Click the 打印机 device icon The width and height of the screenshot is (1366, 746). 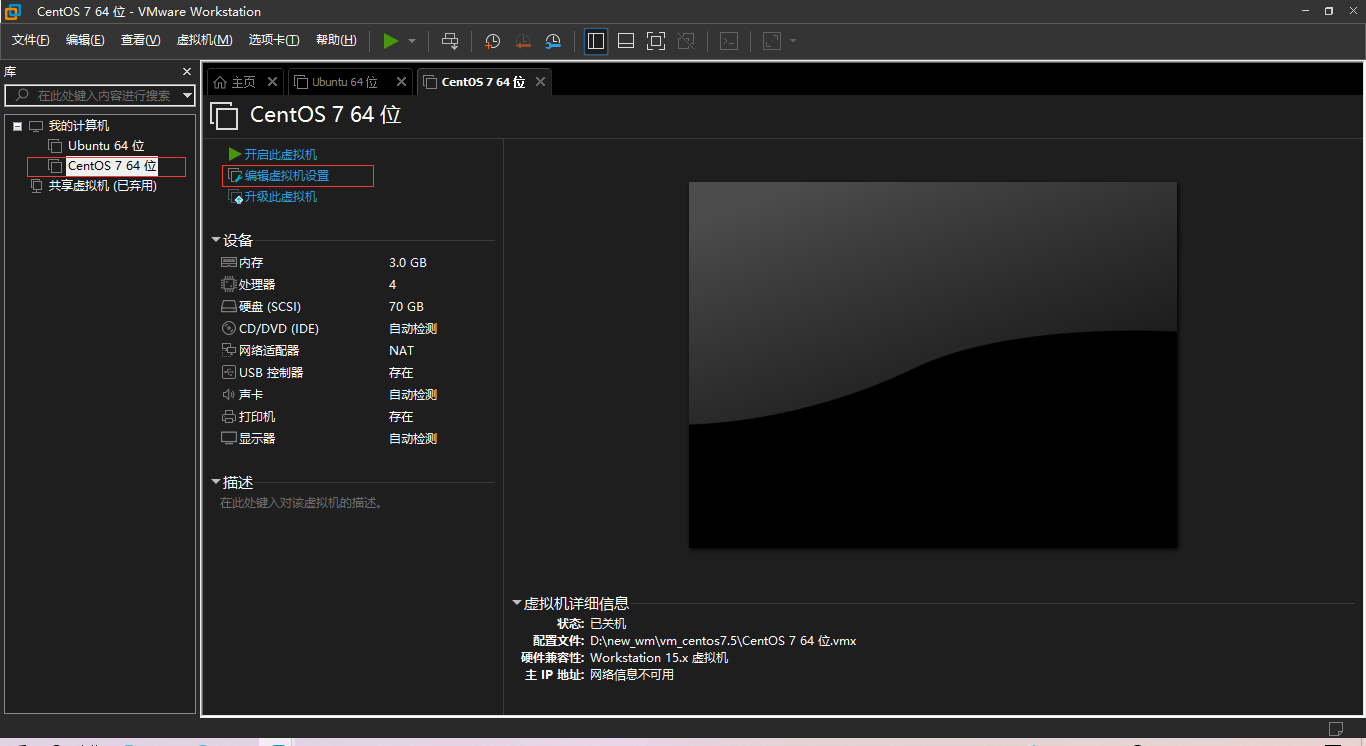pos(229,417)
